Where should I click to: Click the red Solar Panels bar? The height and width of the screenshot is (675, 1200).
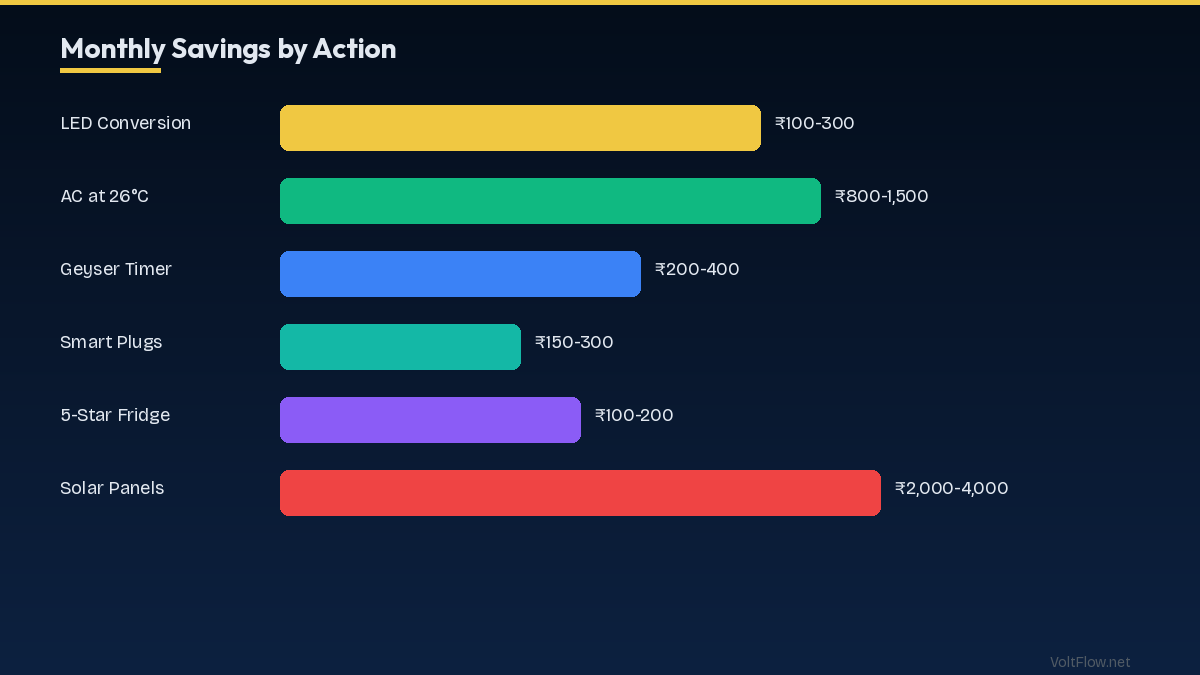tap(580, 493)
